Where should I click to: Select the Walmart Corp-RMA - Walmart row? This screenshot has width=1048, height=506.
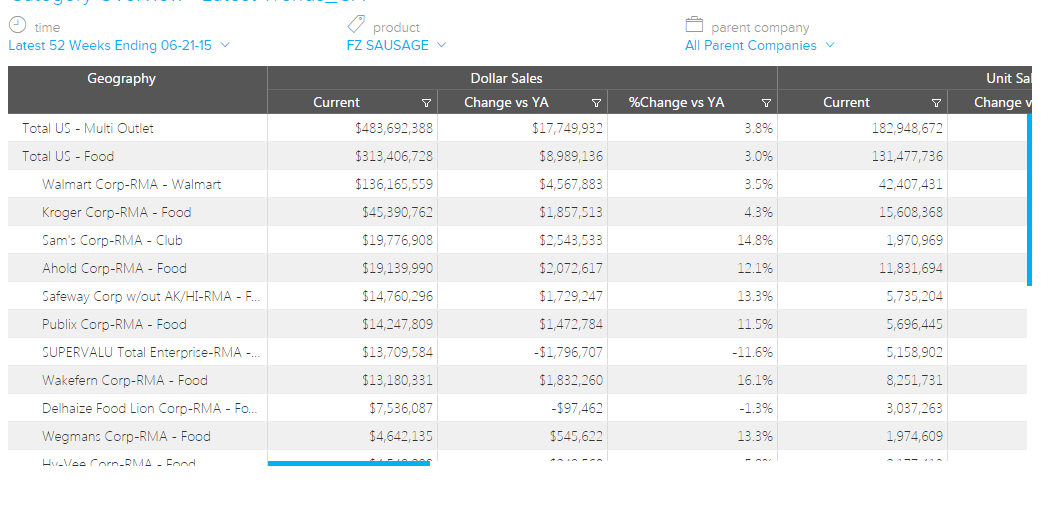[x=132, y=184]
